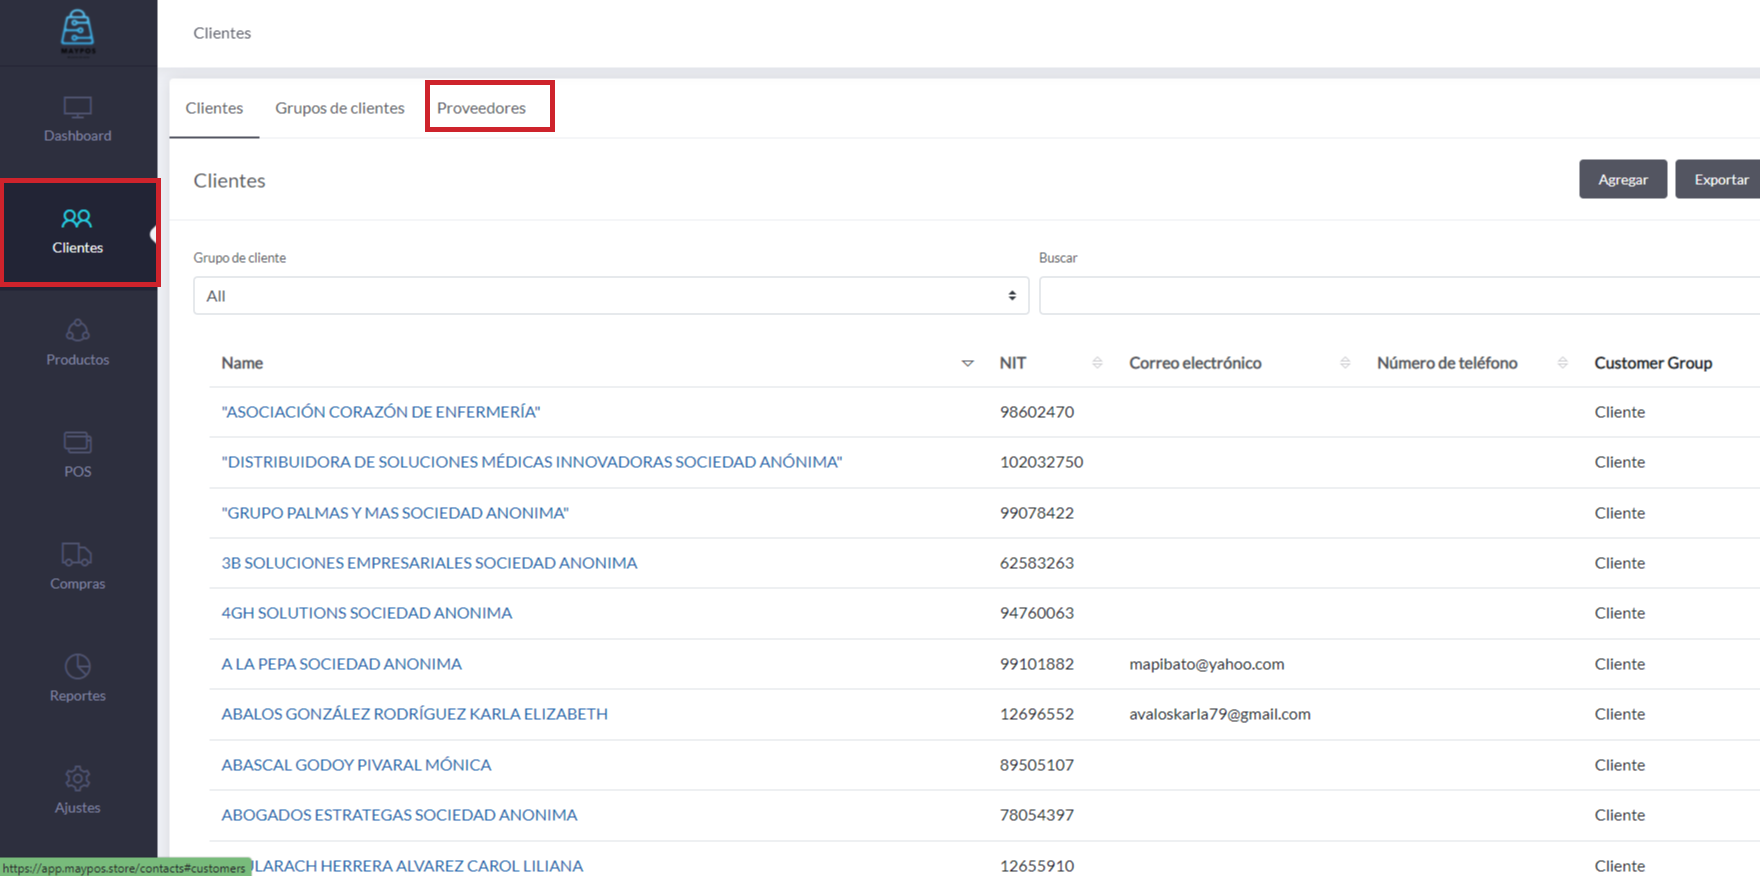1760x876 pixels.
Task: Open the Dashboard sidebar icon
Action: [x=78, y=107]
